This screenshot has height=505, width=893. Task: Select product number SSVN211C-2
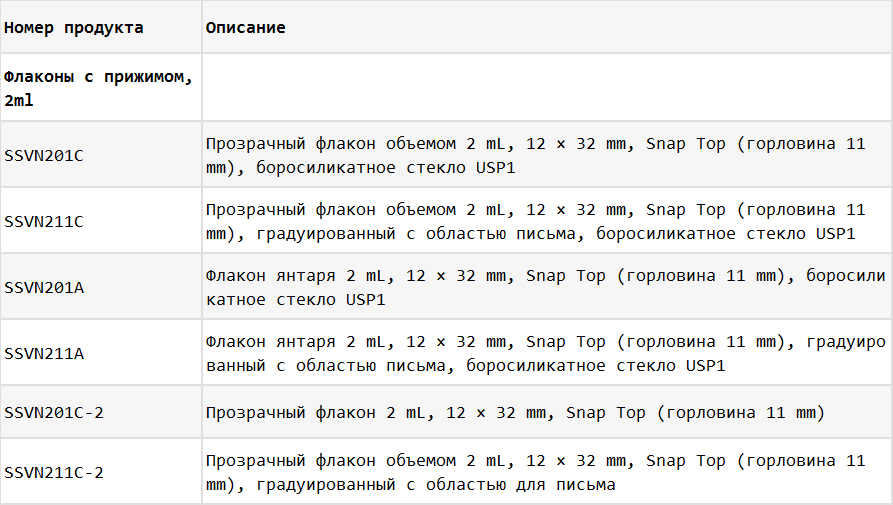(x=54, y=473)
